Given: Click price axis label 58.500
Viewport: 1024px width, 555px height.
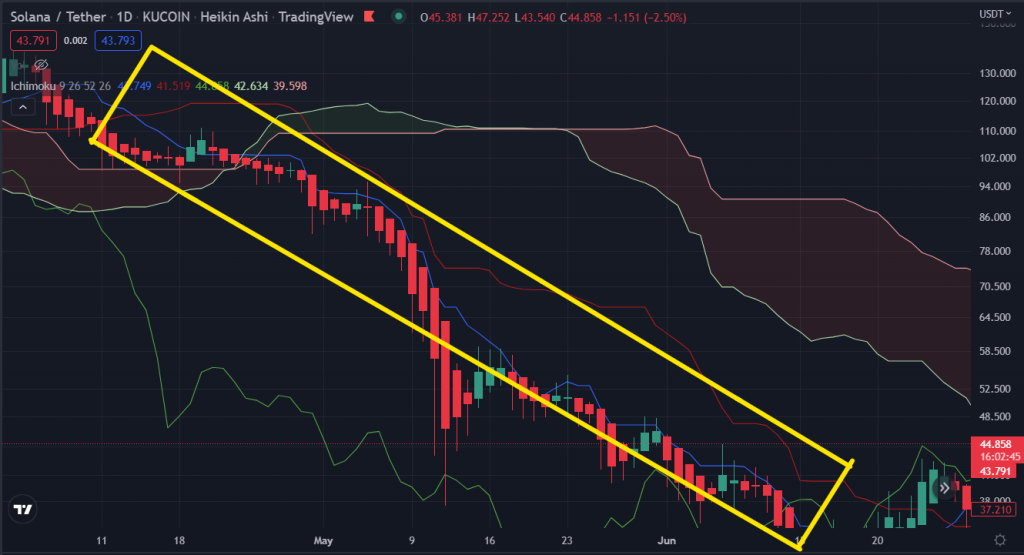Looking at the screenshot, I should [997, 351].
